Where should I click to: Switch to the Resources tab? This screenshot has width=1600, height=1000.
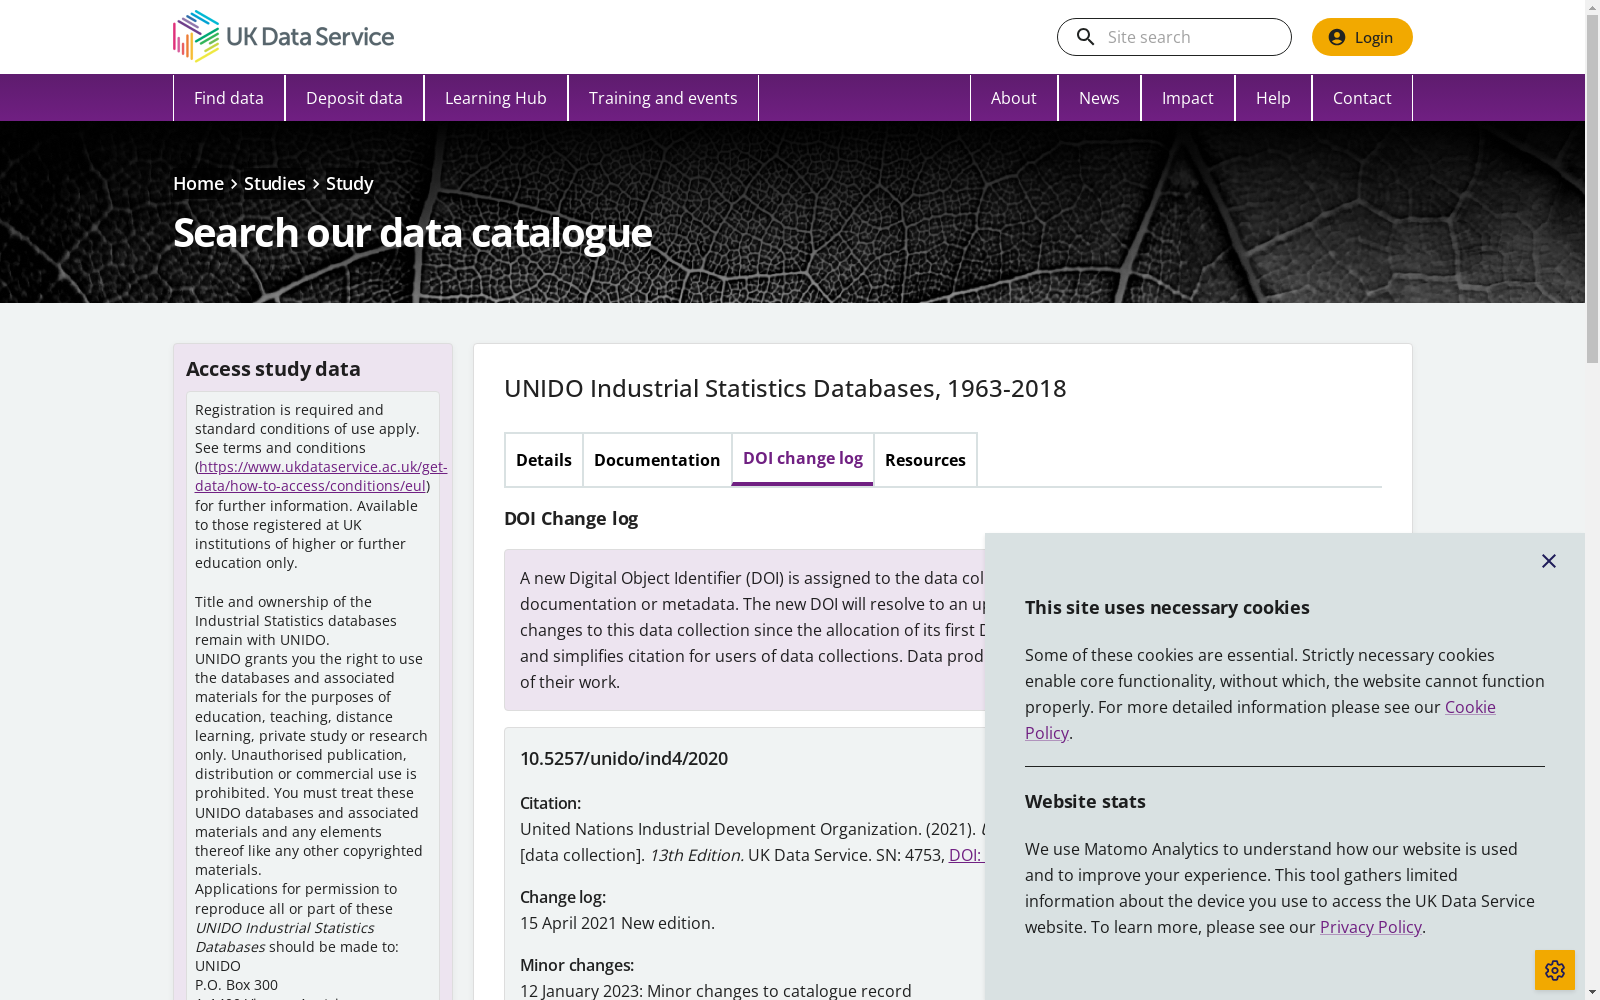coord(925,460)
